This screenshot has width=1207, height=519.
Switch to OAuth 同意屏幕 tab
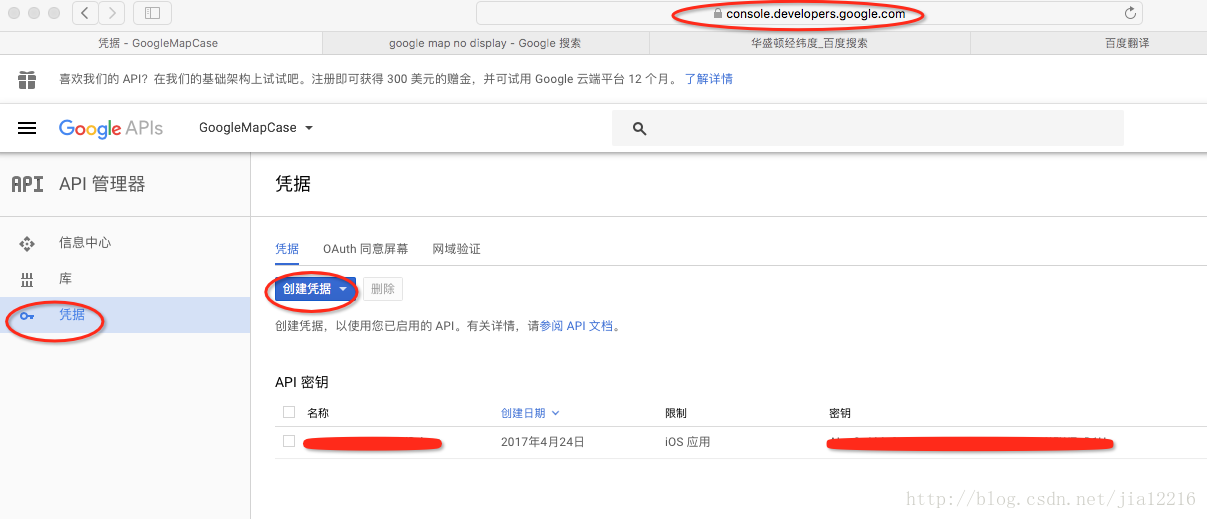[x=365, y=248]
